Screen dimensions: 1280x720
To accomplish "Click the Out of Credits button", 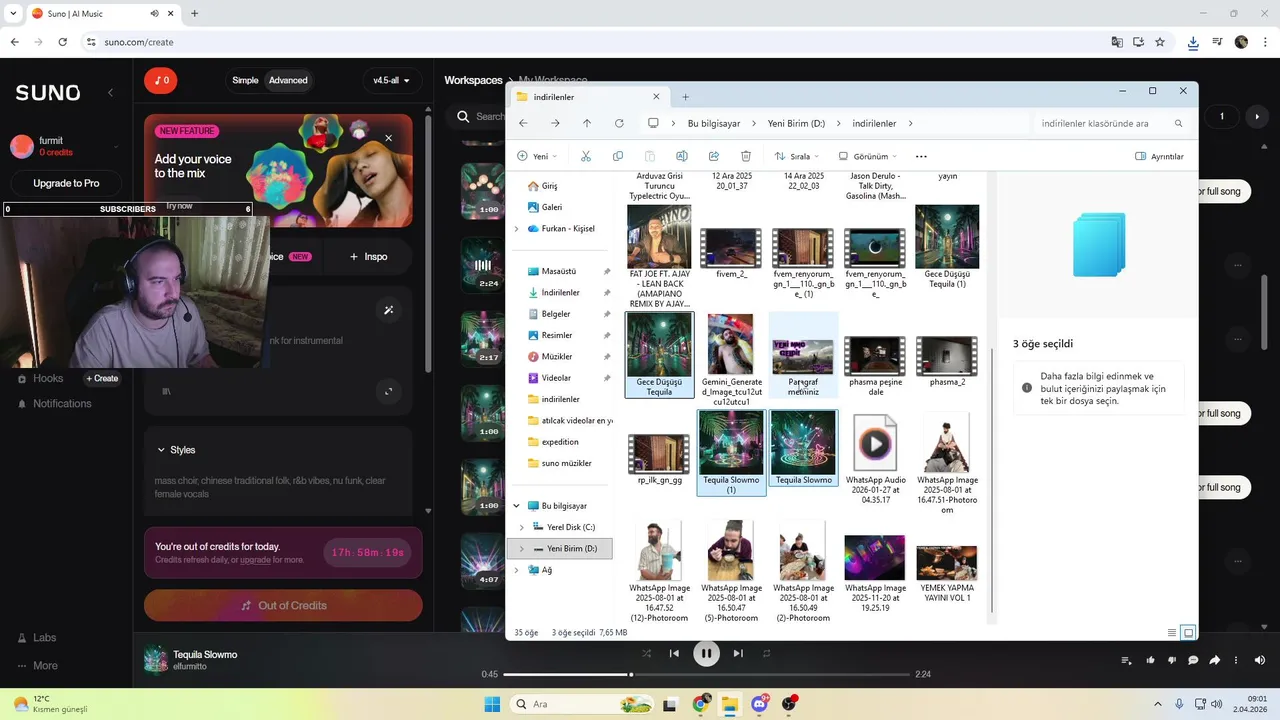I will [283, 605].
